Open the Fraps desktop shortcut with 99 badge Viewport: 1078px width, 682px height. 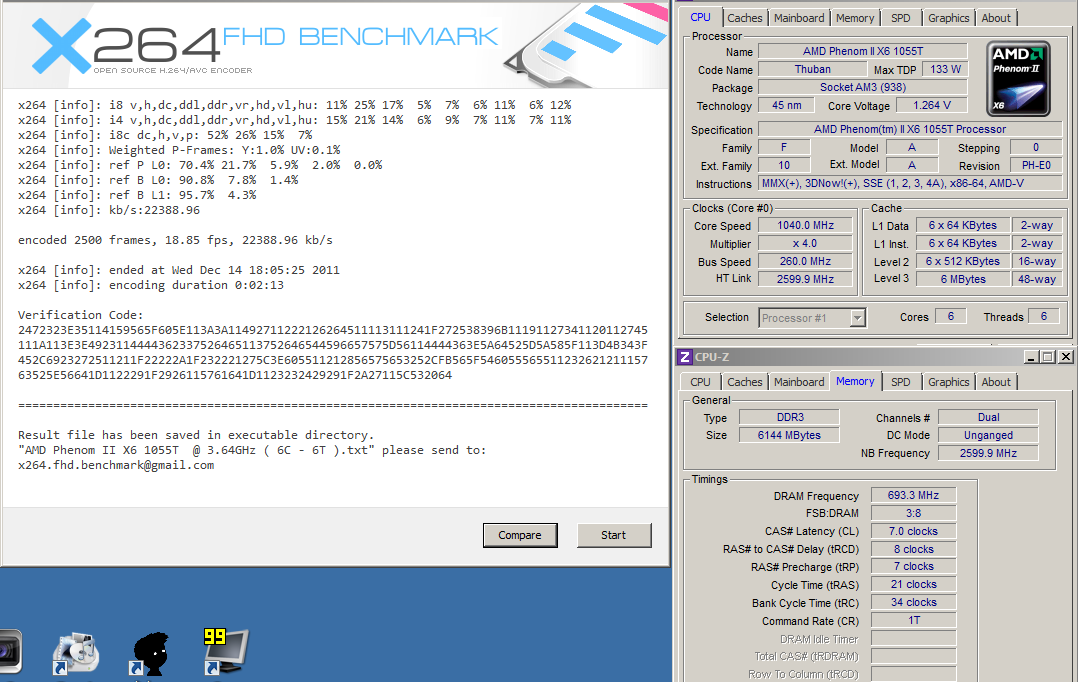click(226, 650)
